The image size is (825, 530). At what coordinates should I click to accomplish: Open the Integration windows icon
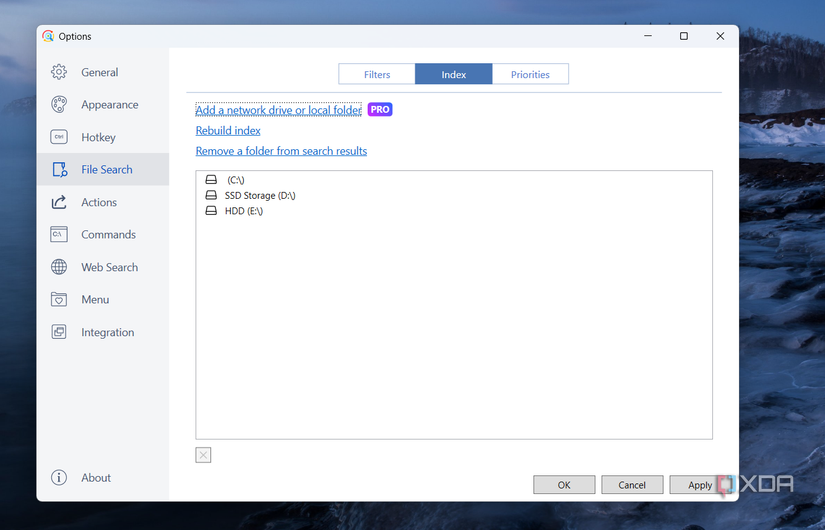pos(59,332)
